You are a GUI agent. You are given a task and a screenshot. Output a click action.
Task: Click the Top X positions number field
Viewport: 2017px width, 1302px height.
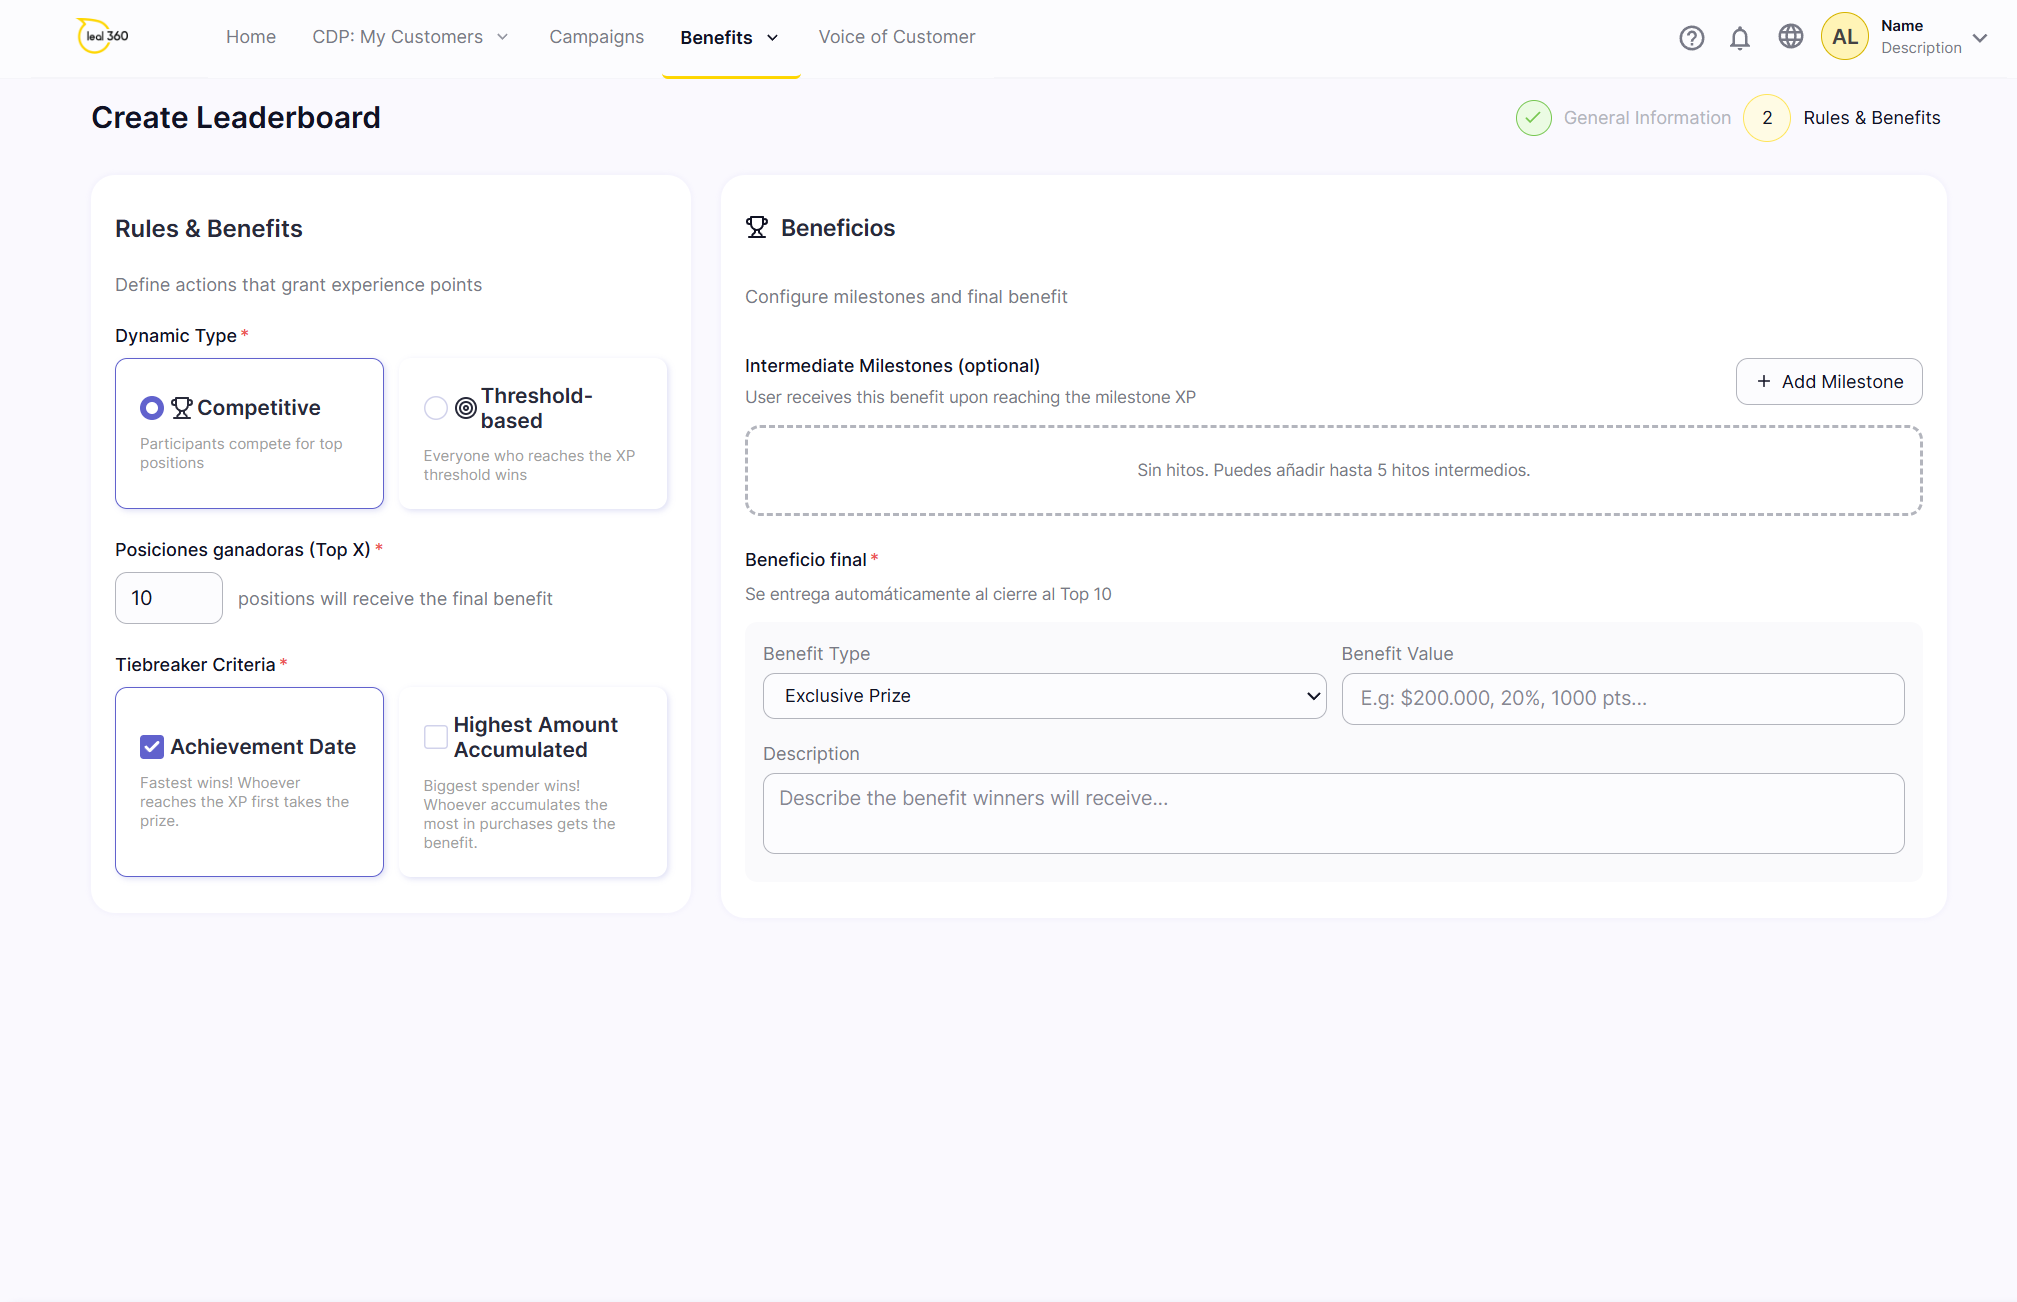pos(169,598)
